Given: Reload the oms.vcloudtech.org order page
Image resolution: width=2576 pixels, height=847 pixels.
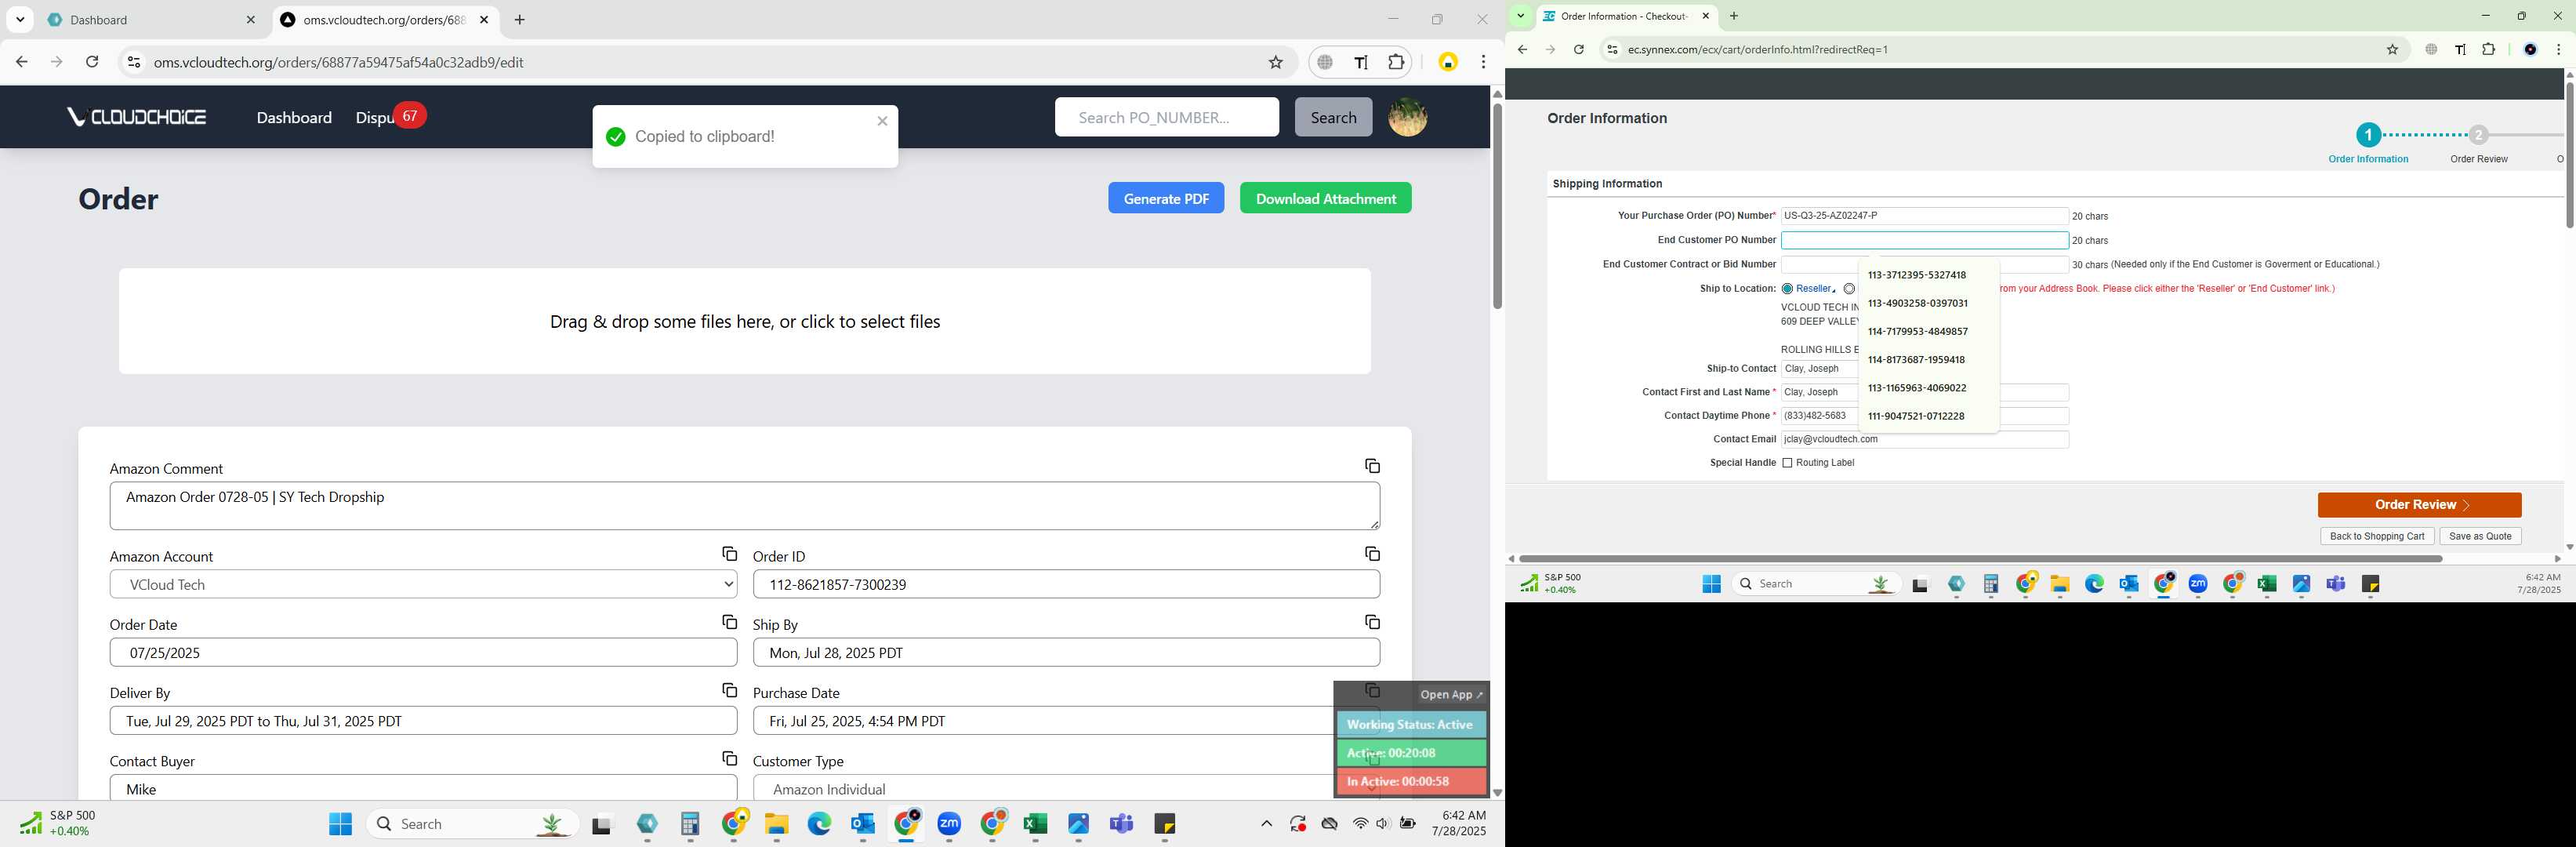Looking at the screenshot, I should [x=92, y=62].
